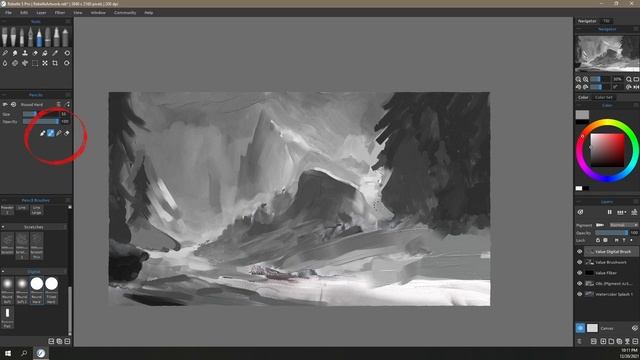Click the Navigator canvas preview thumbnail

tap(607, 53)
